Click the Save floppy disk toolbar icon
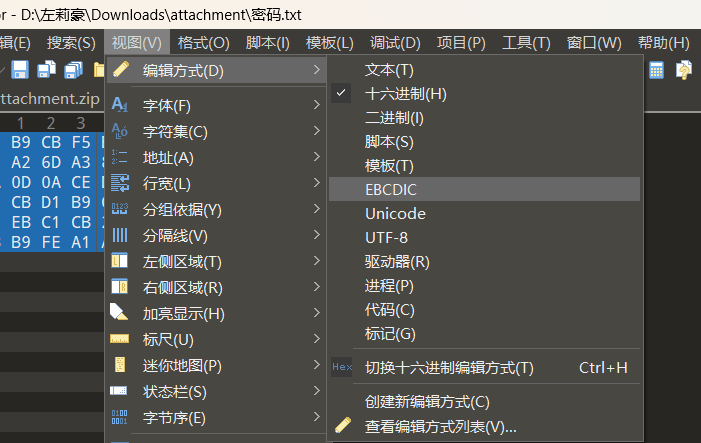Image resolution: width=701 pixels, height=443 pixels. click(x=20, y=70)
